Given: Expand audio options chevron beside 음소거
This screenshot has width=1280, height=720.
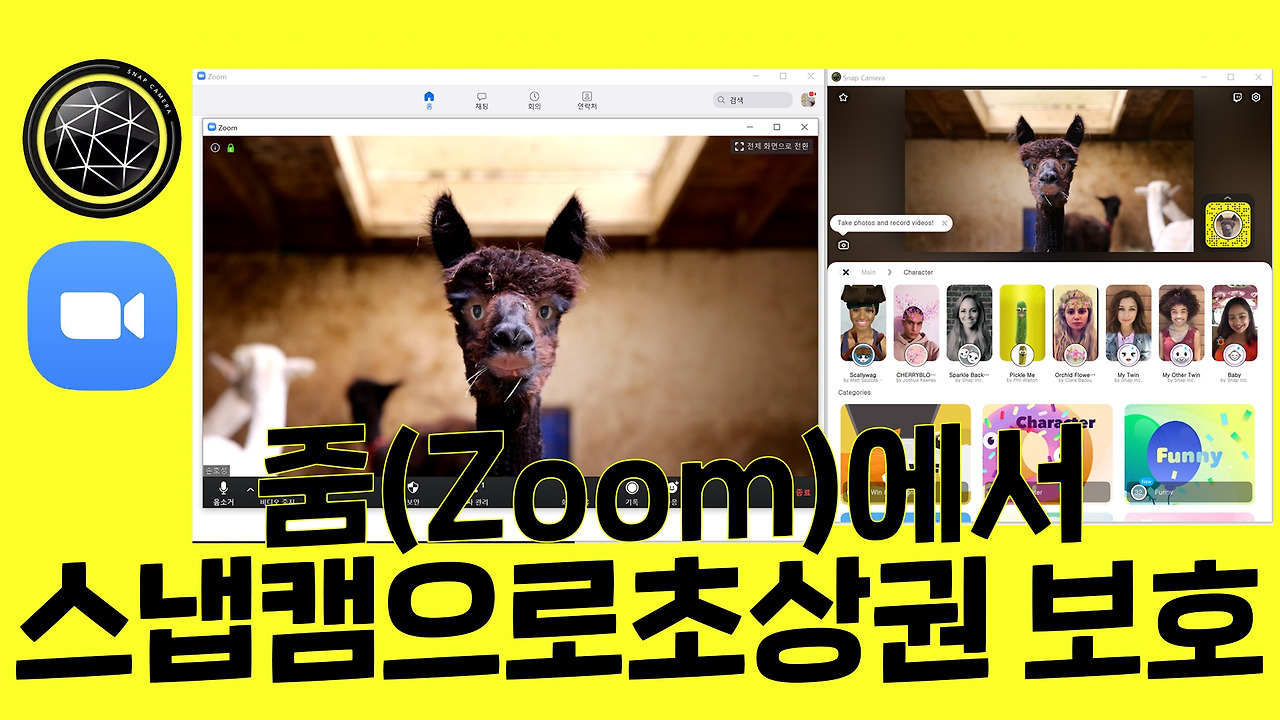Looking at the screenshot, I should click(249, 491).
